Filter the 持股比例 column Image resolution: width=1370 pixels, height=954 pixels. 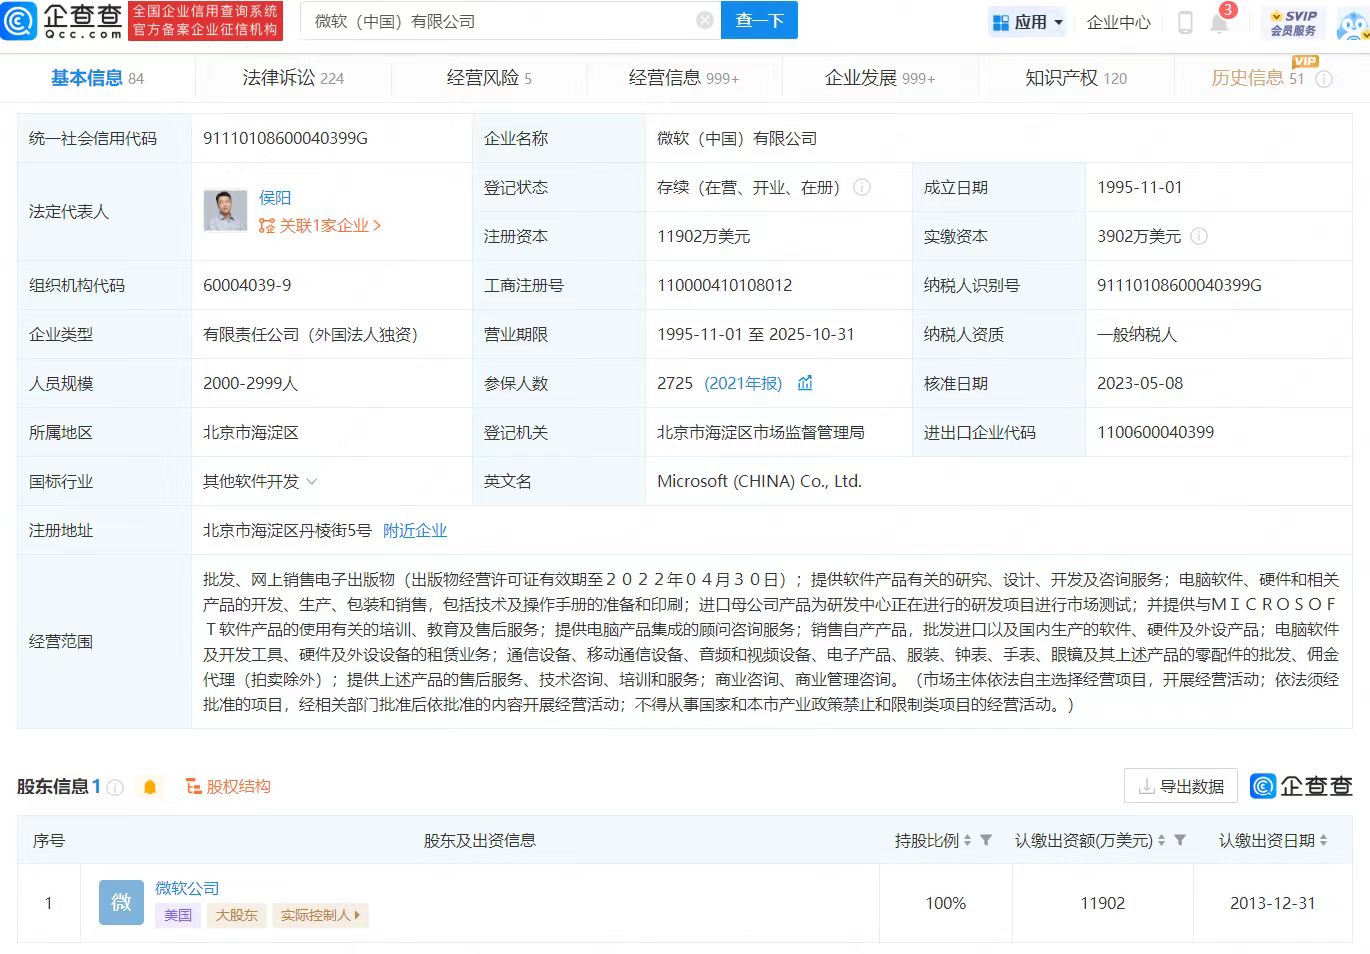click(986, 840)
